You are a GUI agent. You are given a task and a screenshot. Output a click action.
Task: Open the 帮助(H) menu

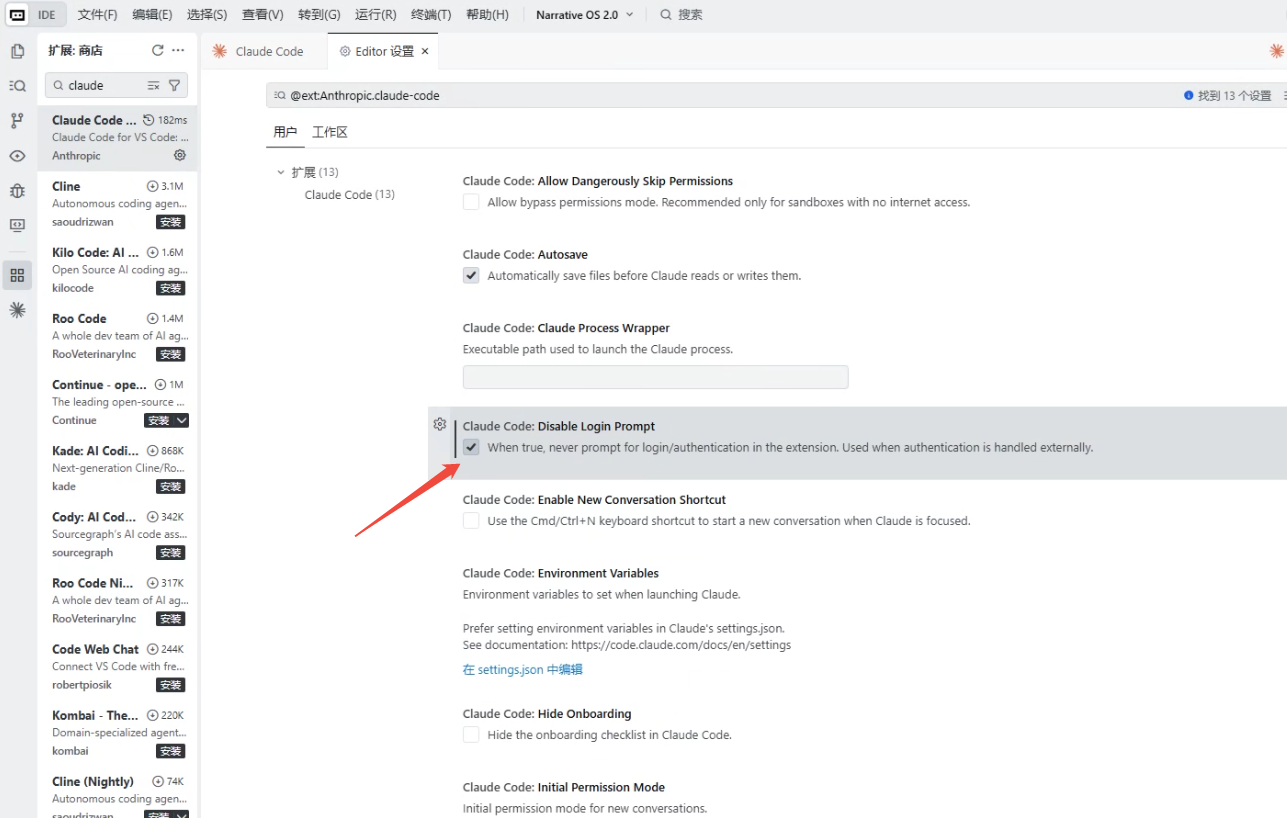pyautogui.click(x=487, y=15)
